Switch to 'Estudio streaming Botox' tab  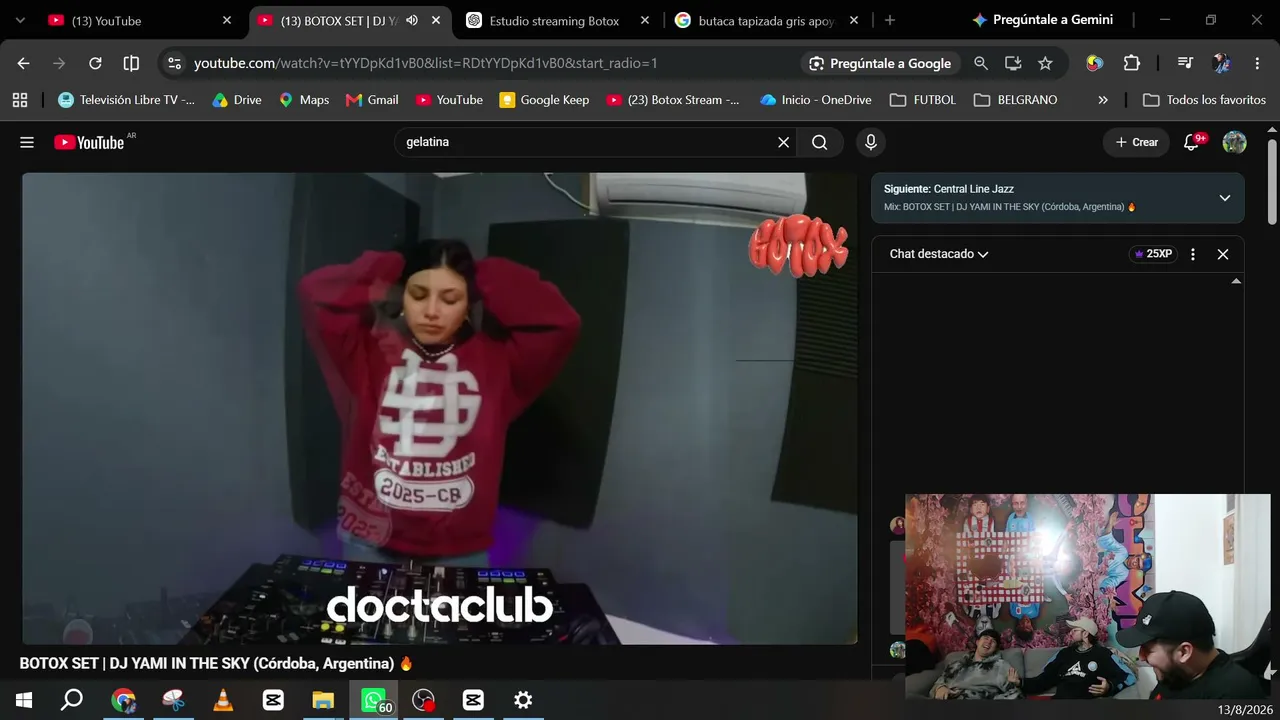(554, 20)
